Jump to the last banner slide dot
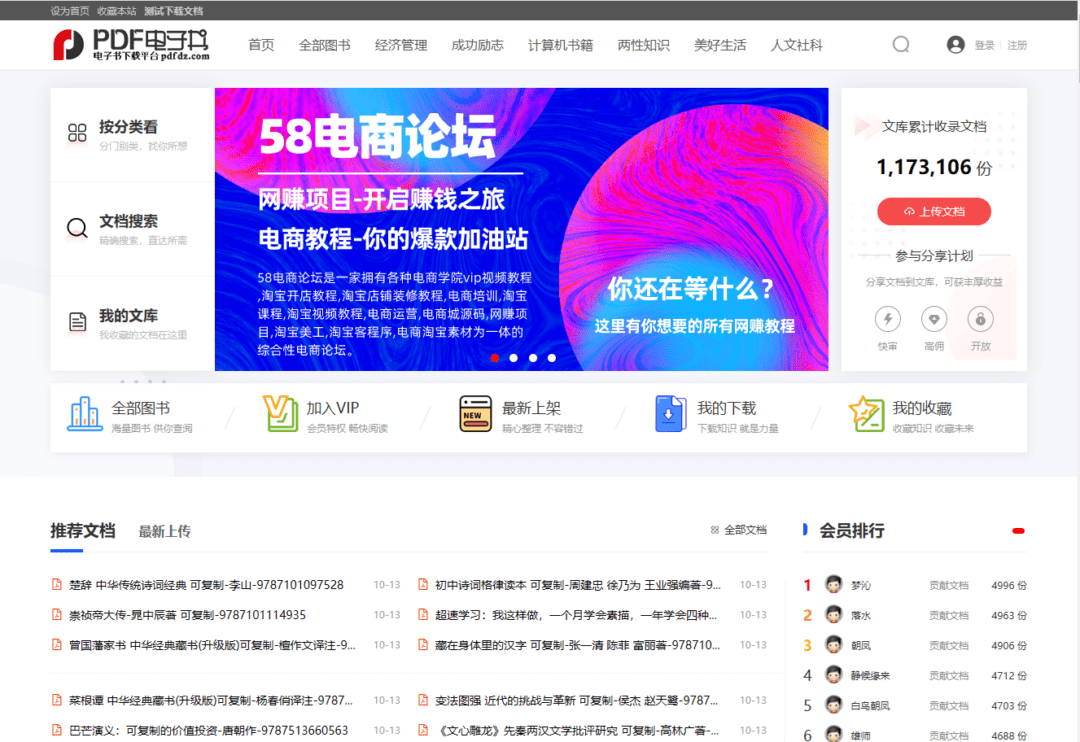The width and height of the screenshot is (1080, 742). 551,357
